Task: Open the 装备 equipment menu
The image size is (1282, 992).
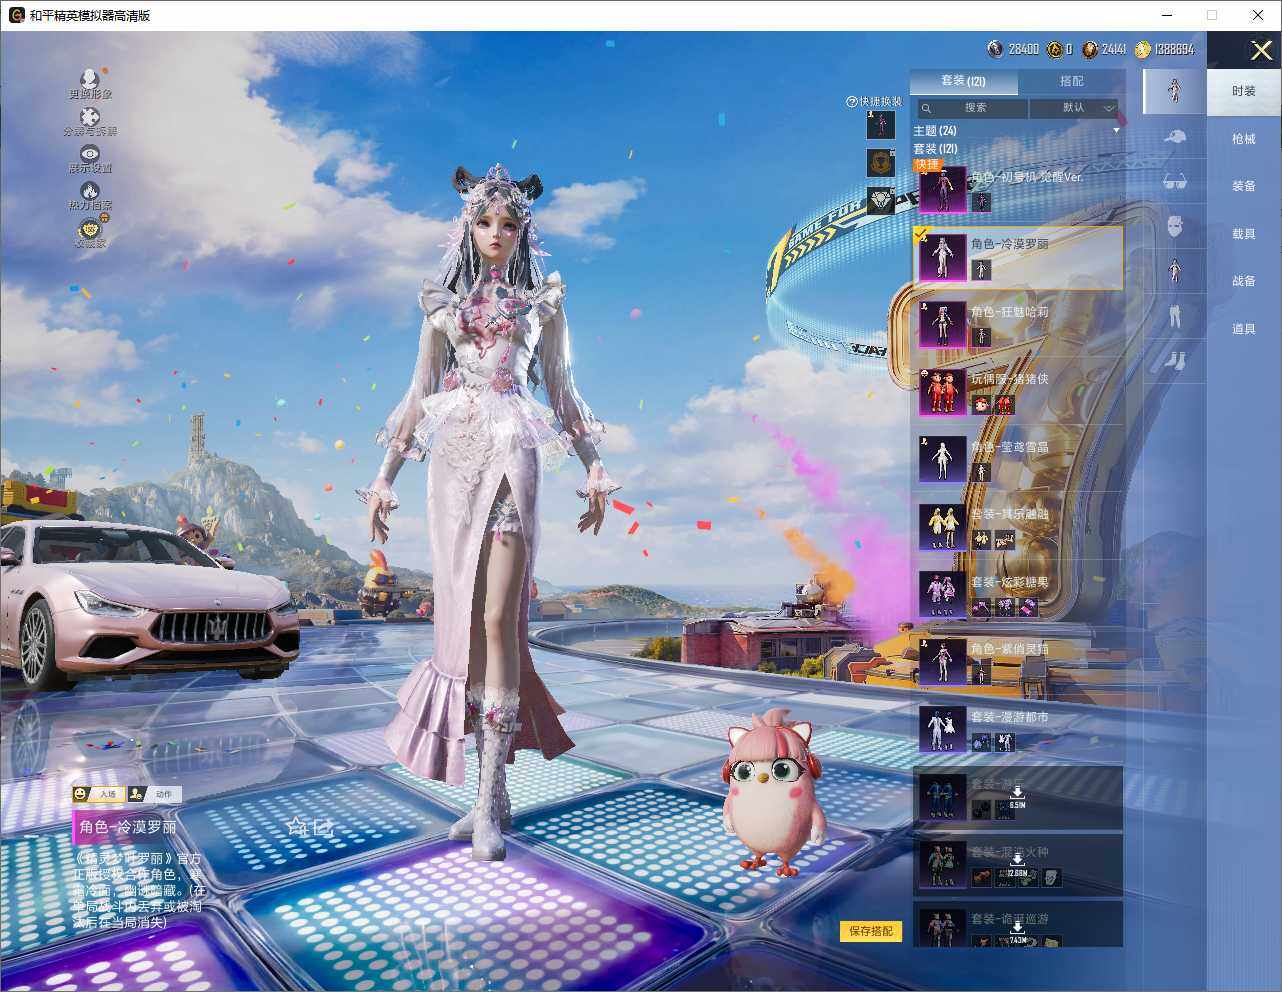Action: [1244, 186]
